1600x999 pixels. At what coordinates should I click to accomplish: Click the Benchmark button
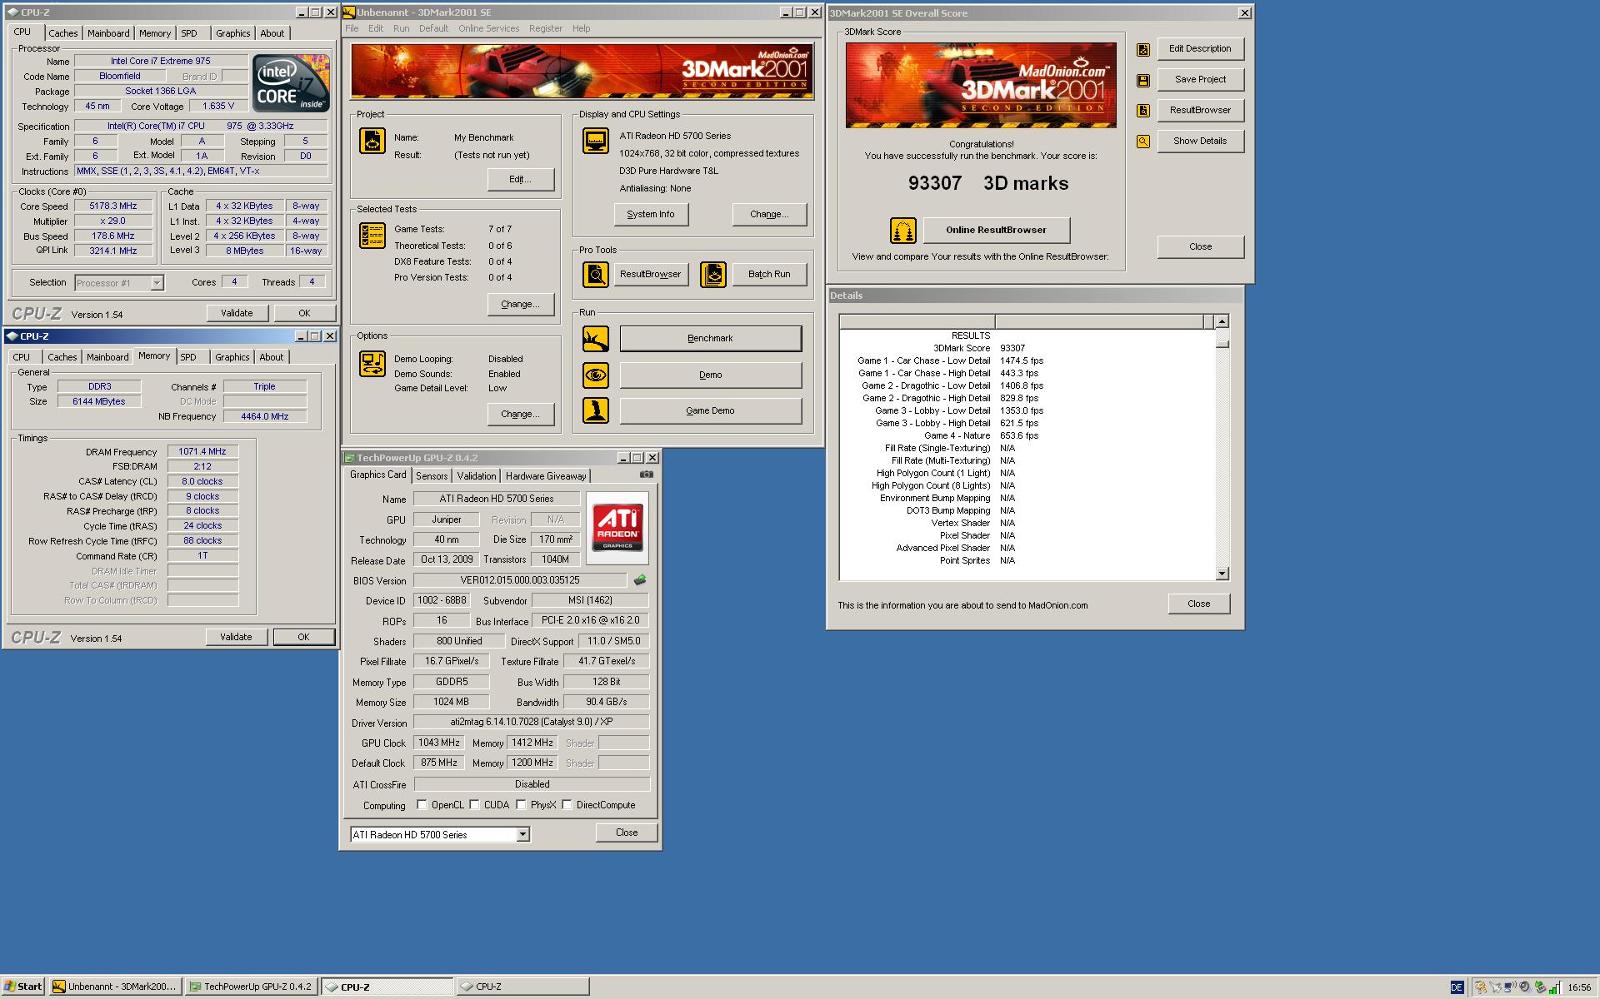710,338
